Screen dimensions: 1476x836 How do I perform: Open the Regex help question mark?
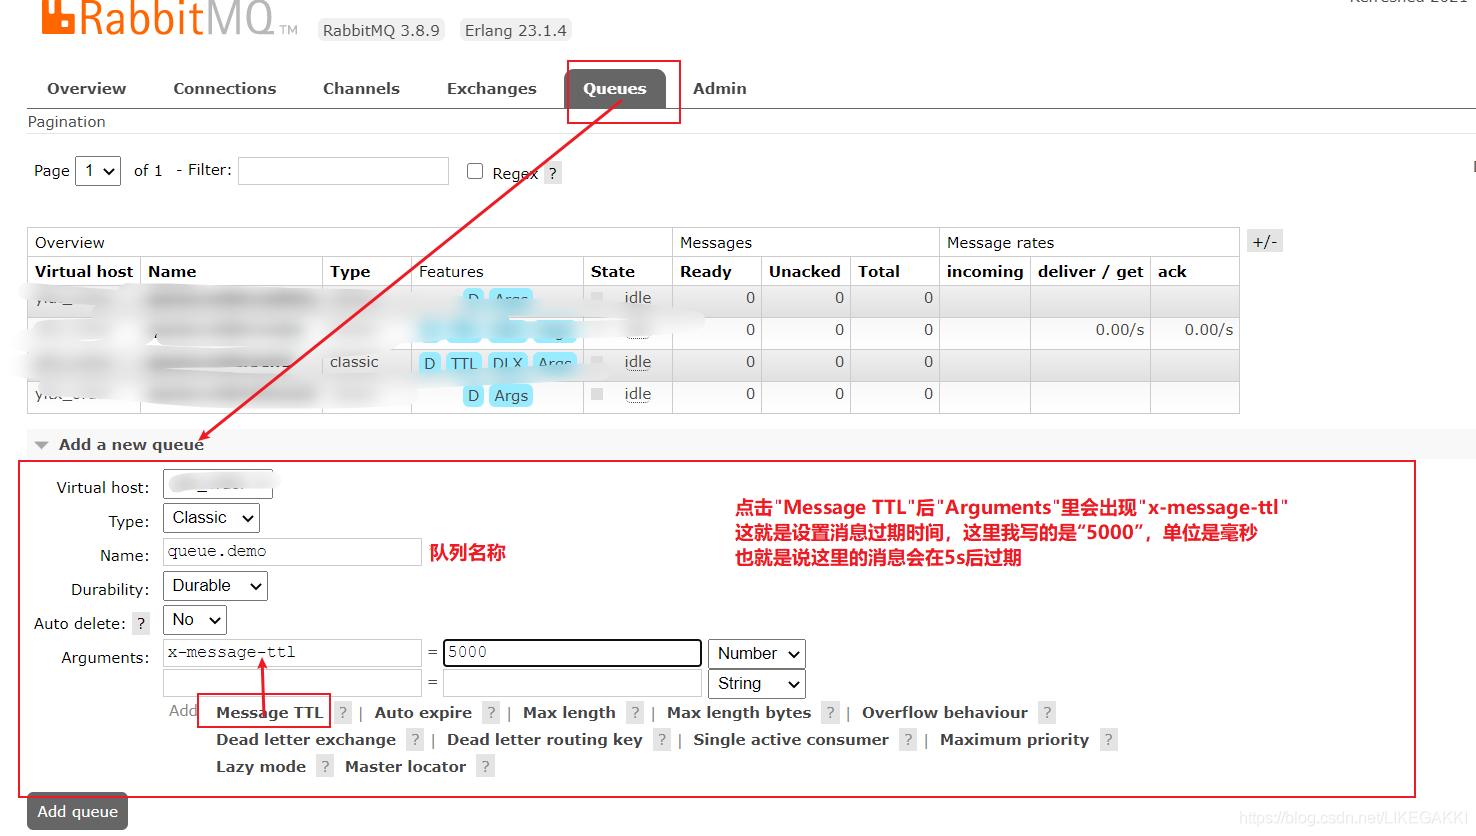click(552, 173)
